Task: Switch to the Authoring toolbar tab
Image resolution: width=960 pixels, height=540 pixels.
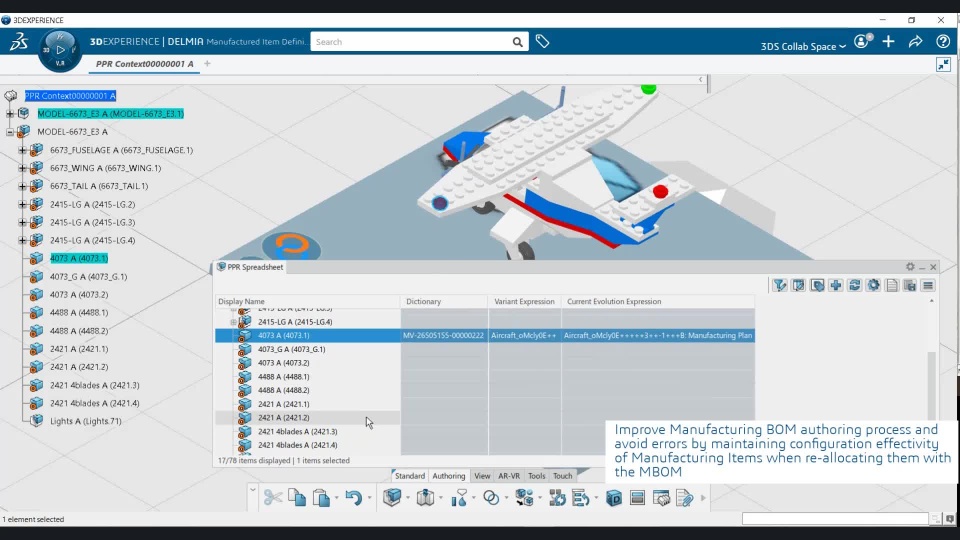Action: tap(449, 476)
